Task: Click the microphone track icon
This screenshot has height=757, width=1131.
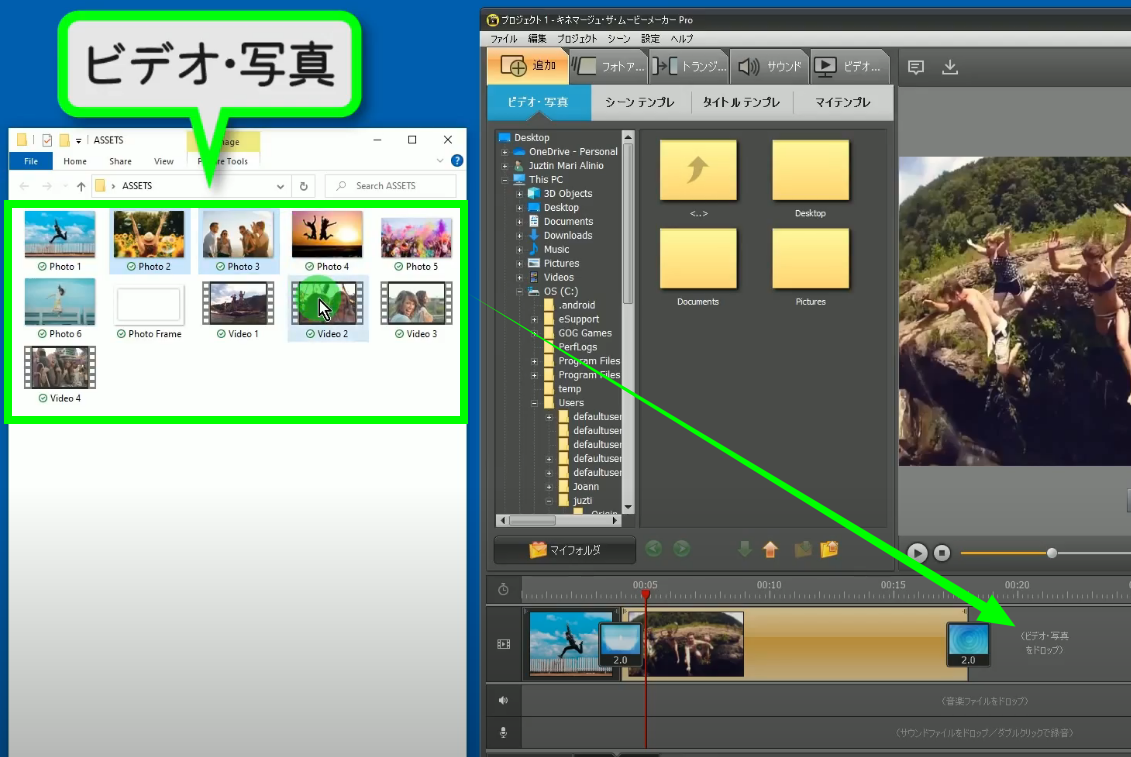Action: pos(503,733)
